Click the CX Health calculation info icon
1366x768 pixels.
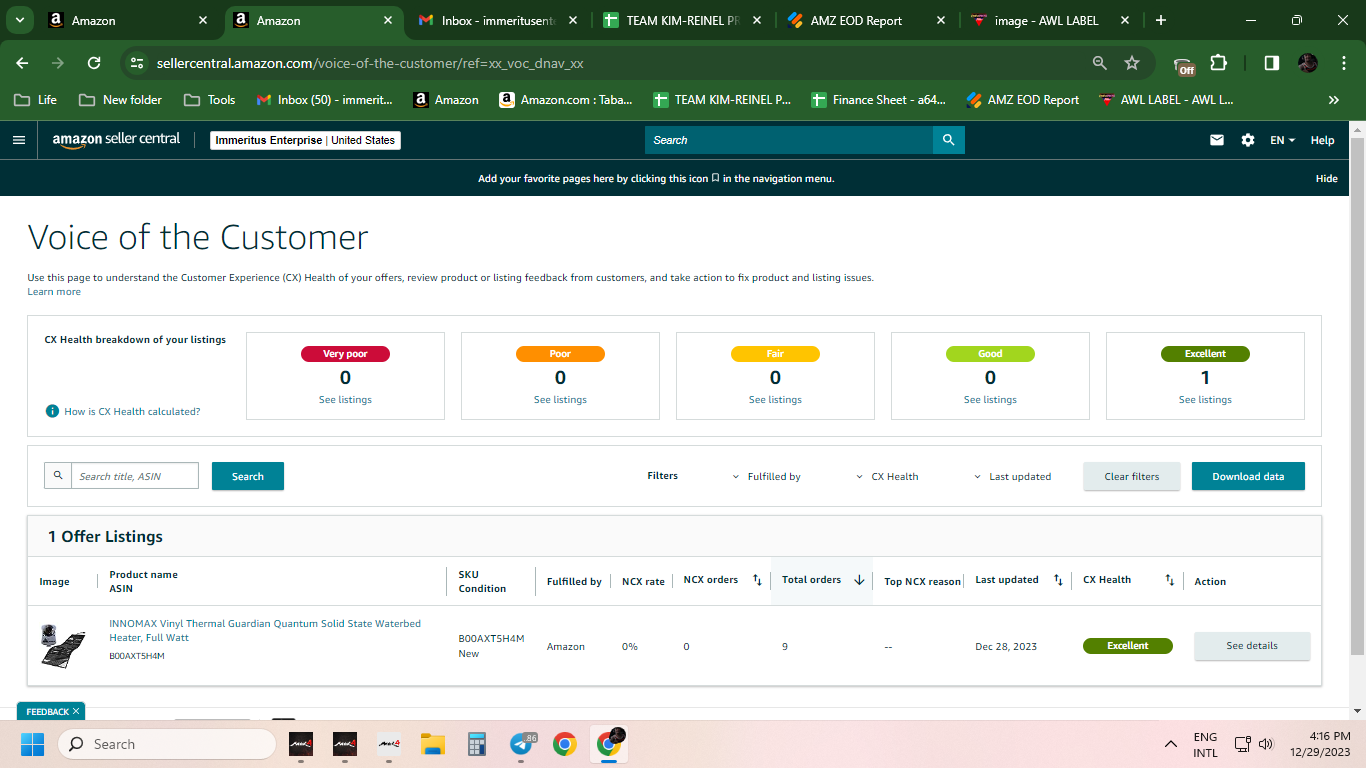52,411
